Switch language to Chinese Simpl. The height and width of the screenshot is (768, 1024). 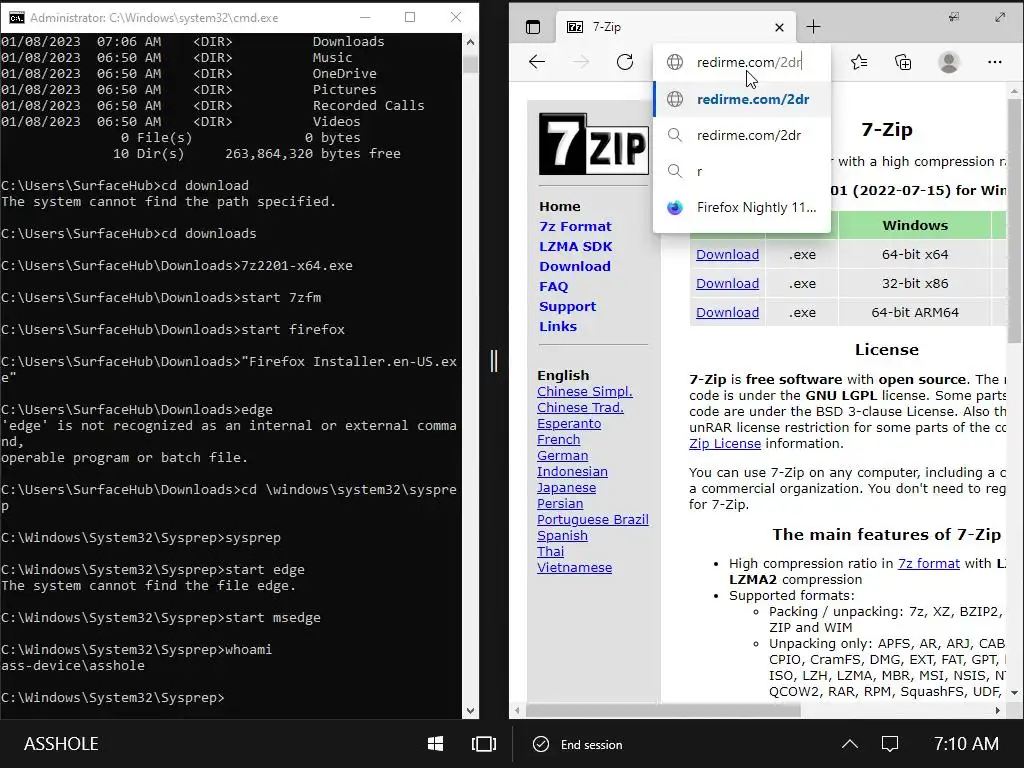click(584, 391)
